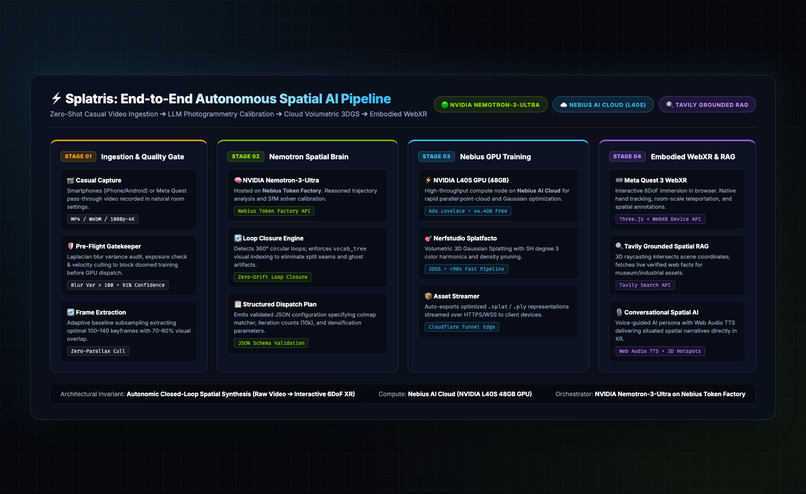Select the TAVILY GROUNDED RAG purple badge

(x=707, y=104)
